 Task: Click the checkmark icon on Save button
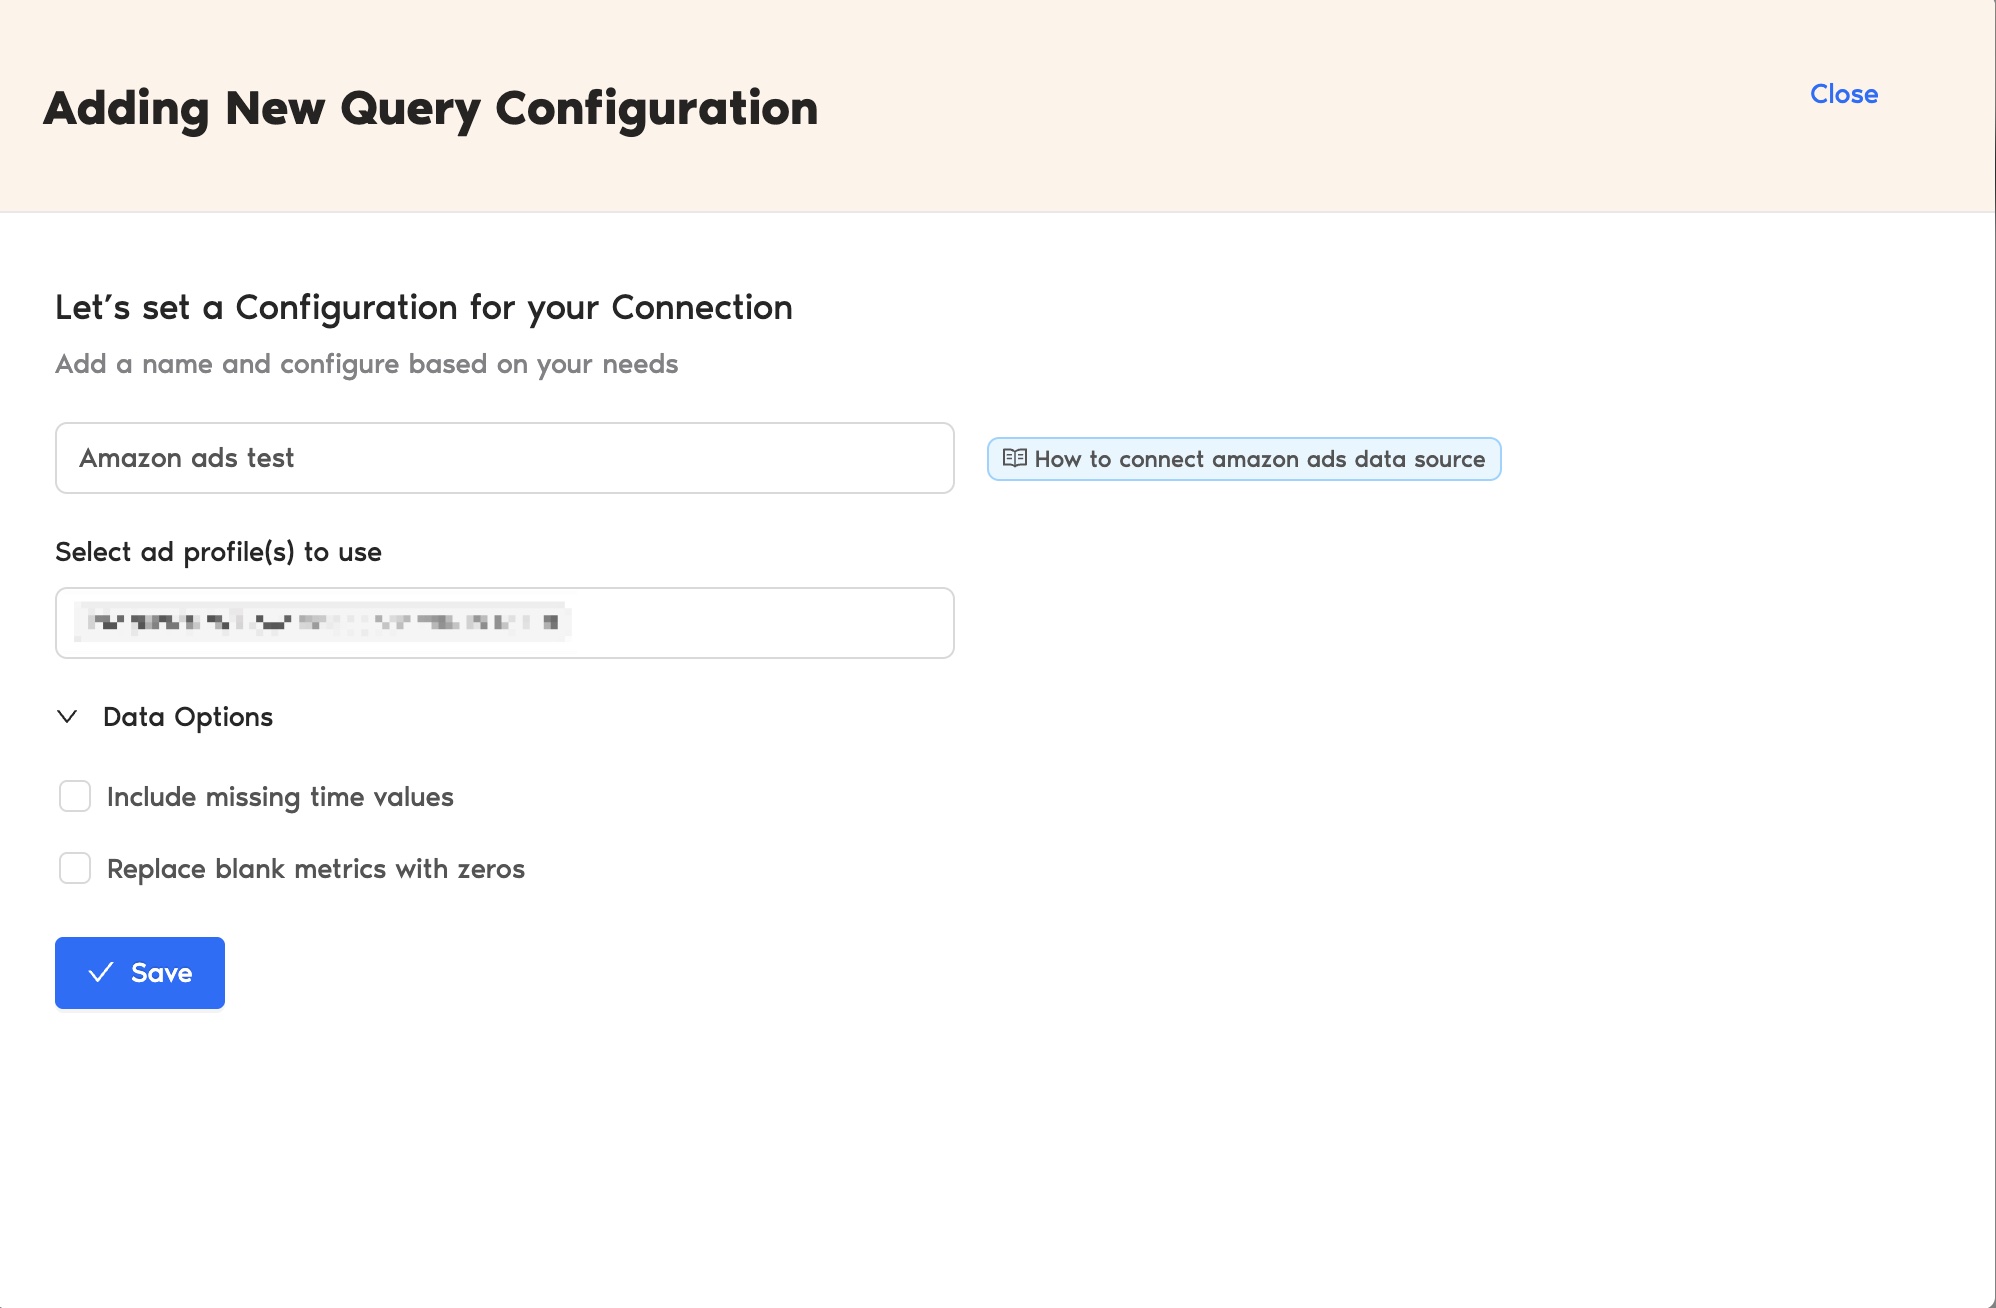click(x=101, y=973)
